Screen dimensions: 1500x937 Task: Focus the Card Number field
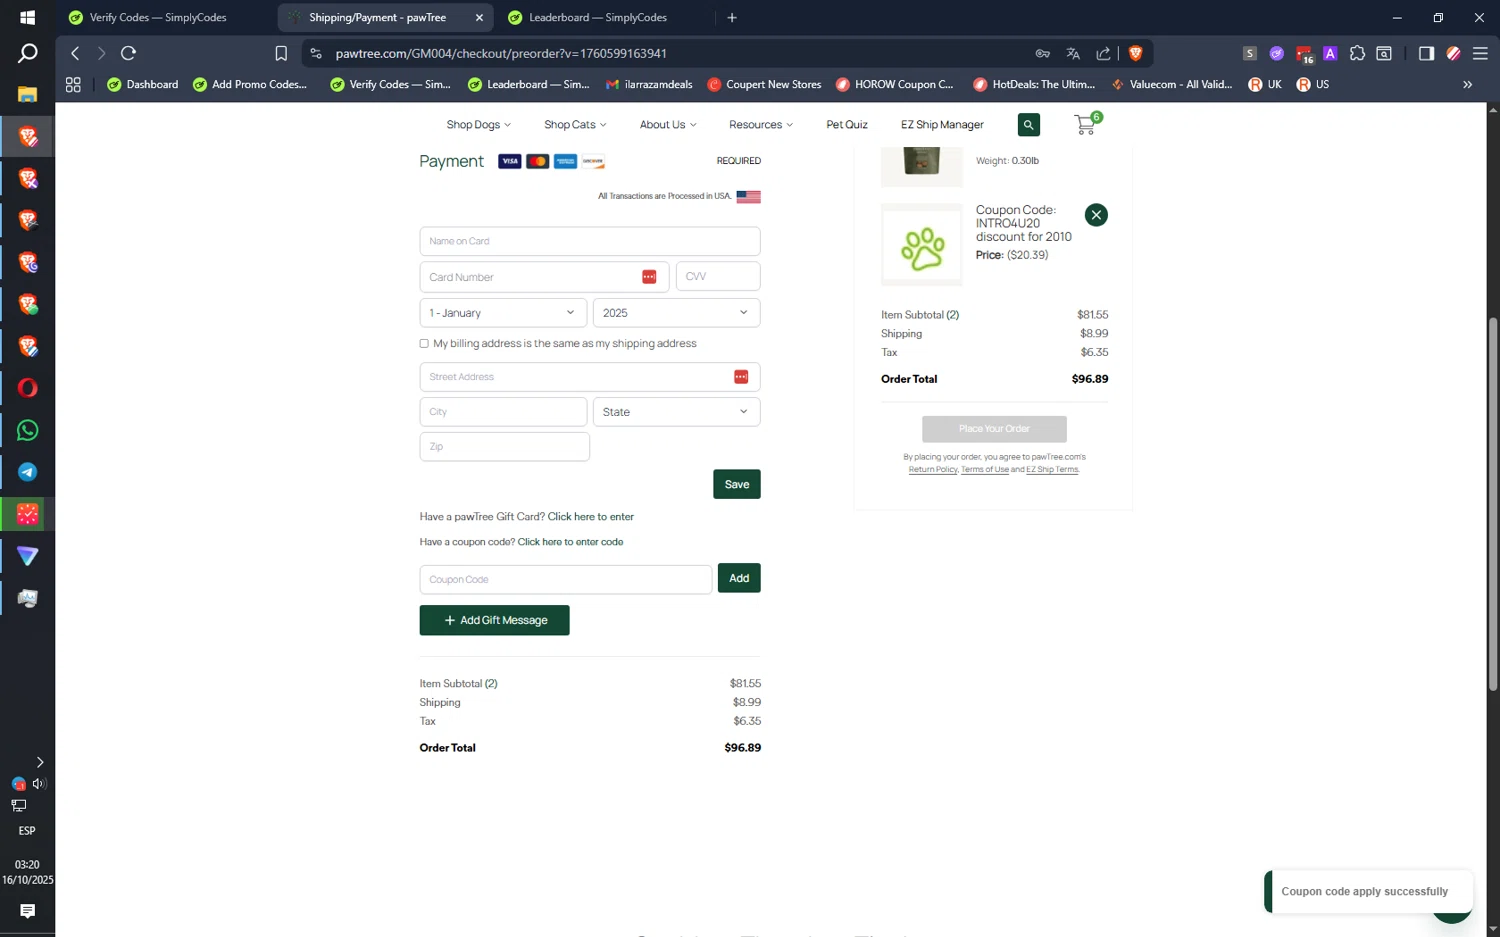(x=544, y=277)
